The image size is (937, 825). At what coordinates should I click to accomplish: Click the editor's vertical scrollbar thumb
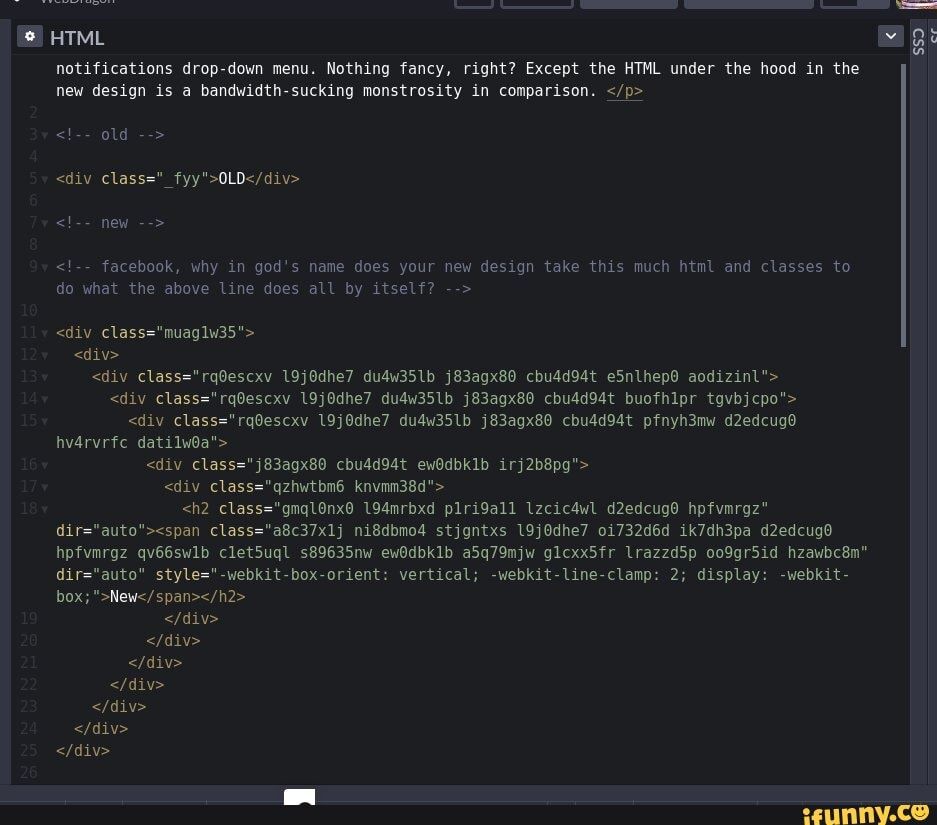(x=904, y=205)
